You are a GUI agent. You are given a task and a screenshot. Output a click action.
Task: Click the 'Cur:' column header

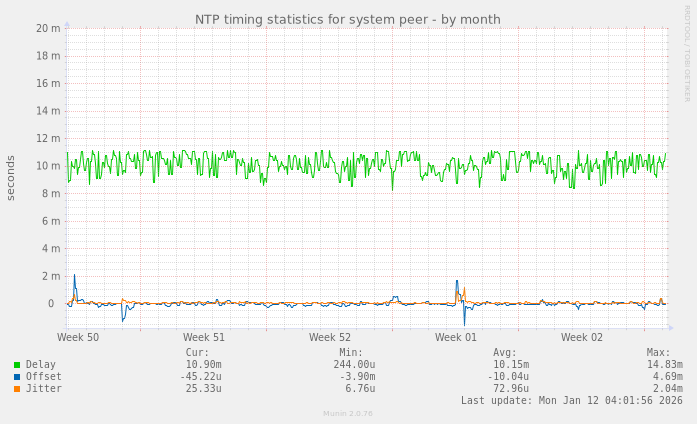(x=197, y=353)
